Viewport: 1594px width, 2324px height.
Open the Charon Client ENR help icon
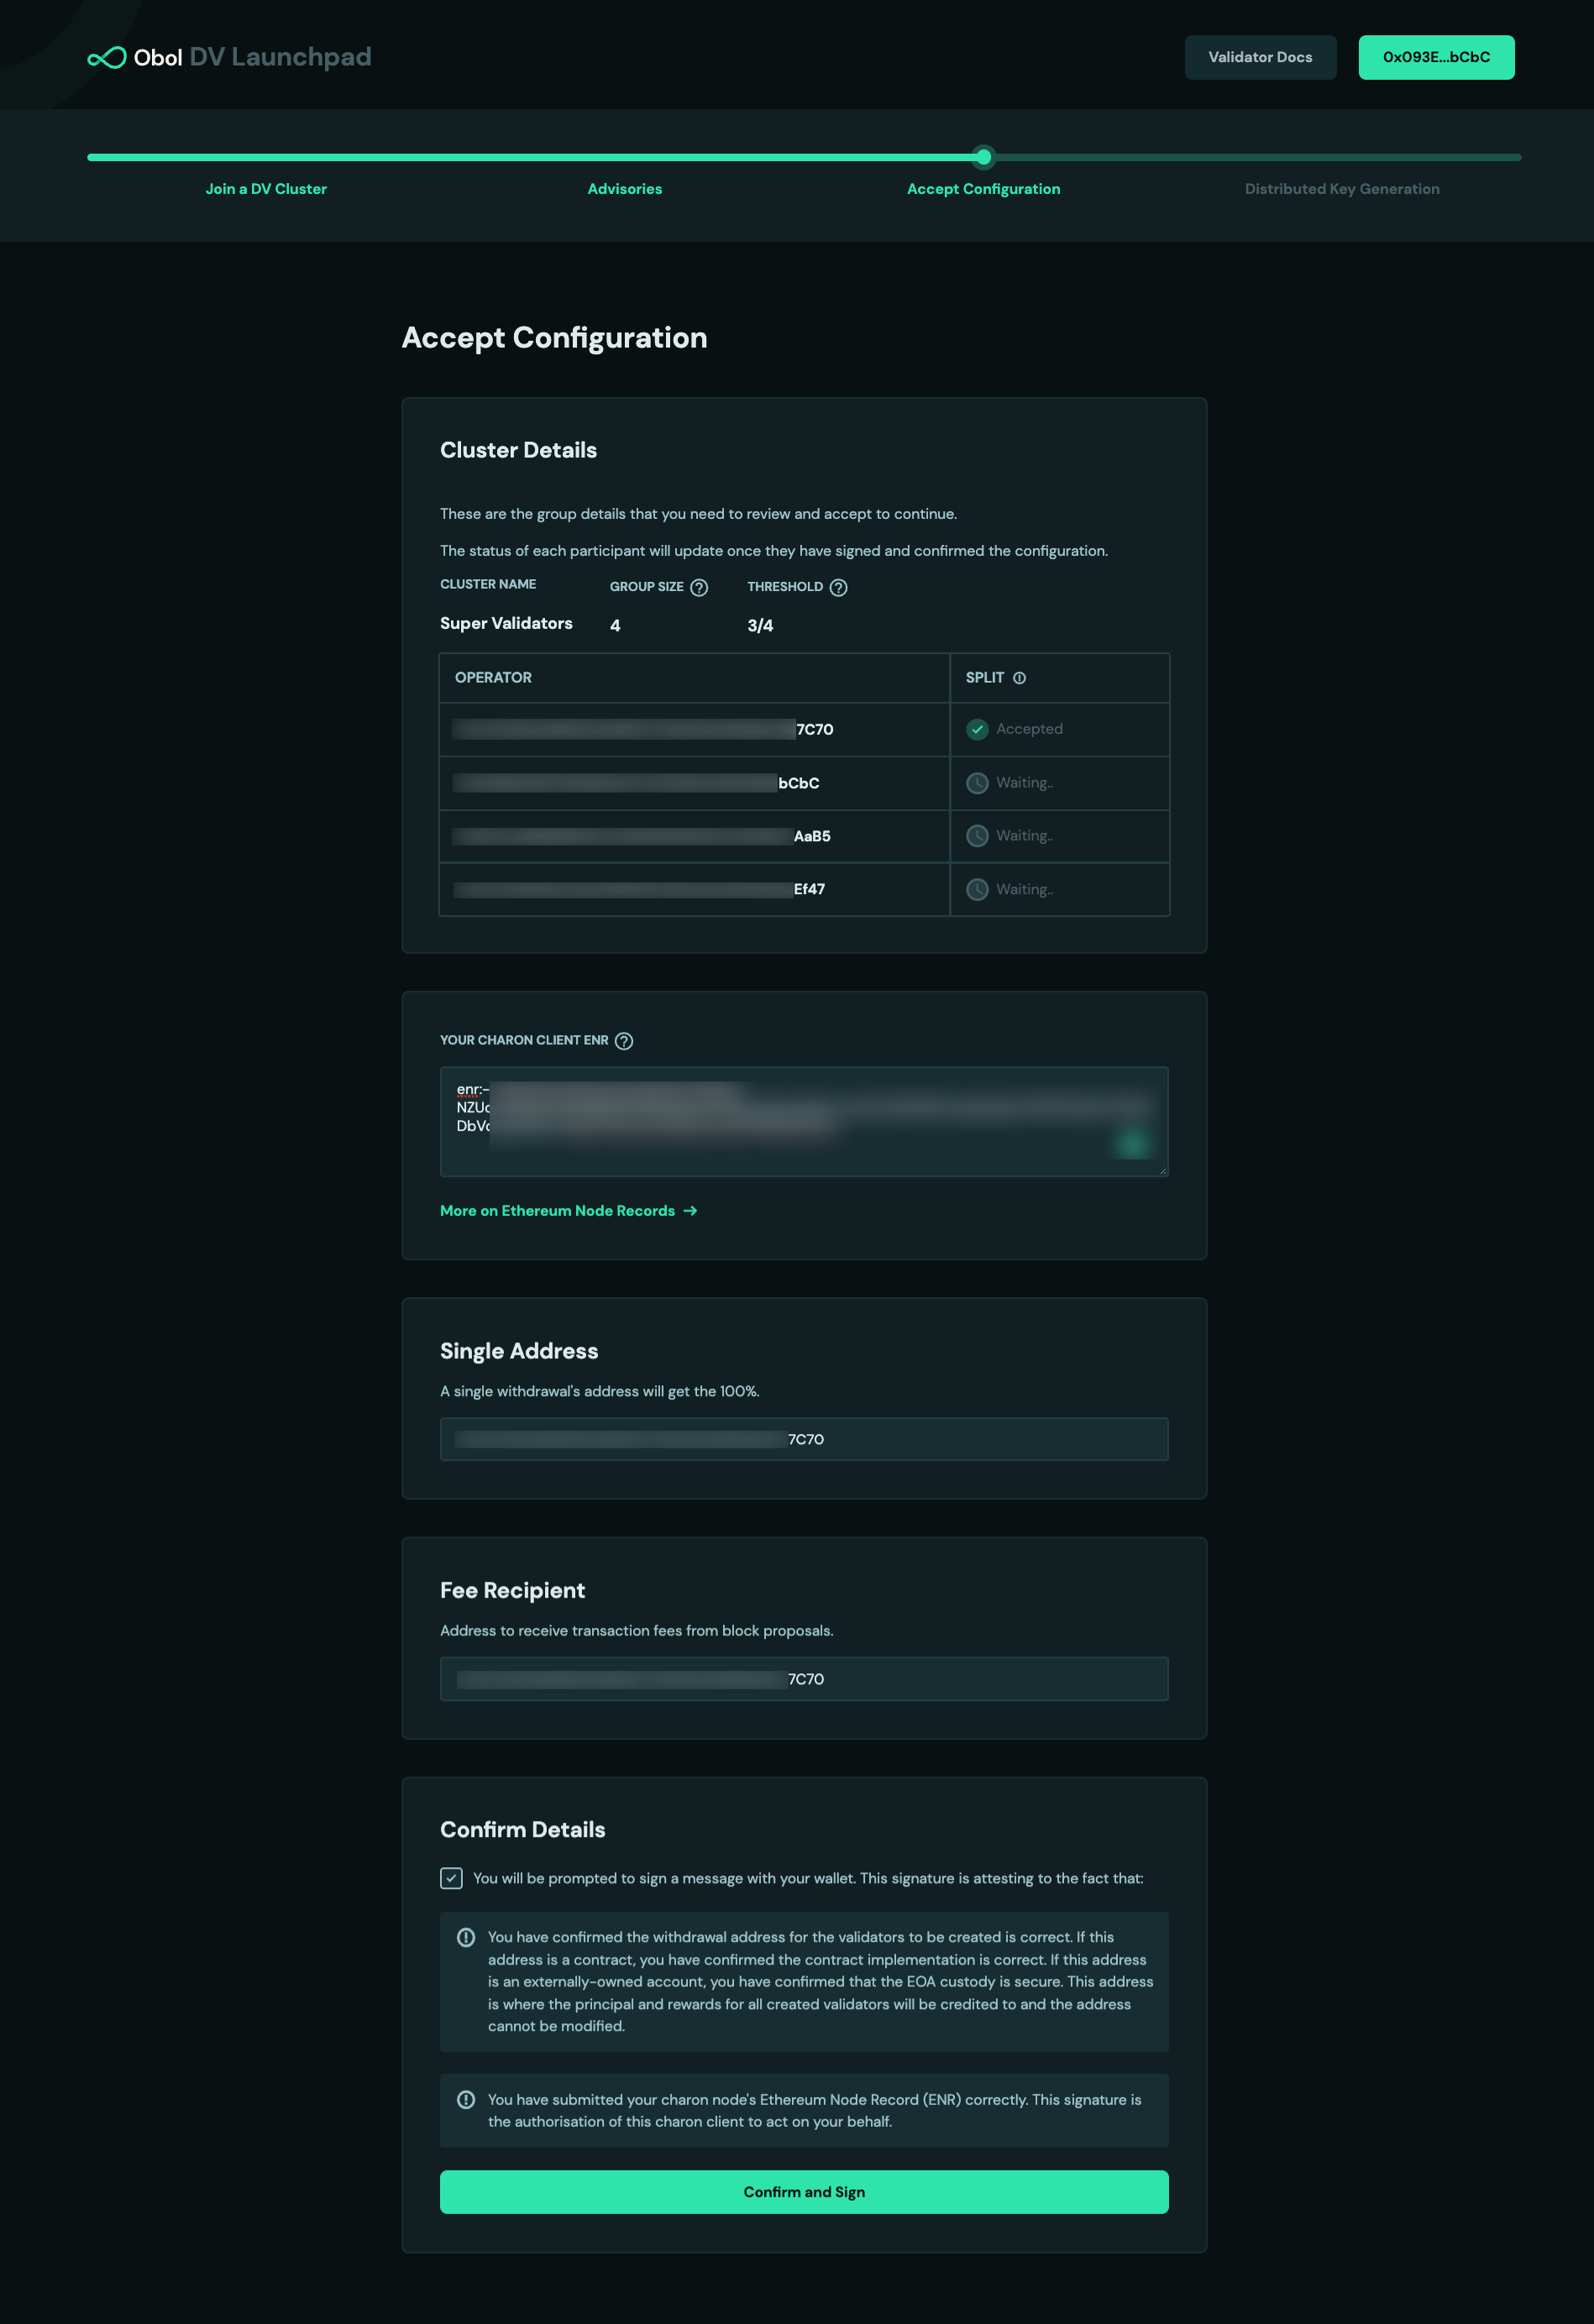pos(624,1041)
